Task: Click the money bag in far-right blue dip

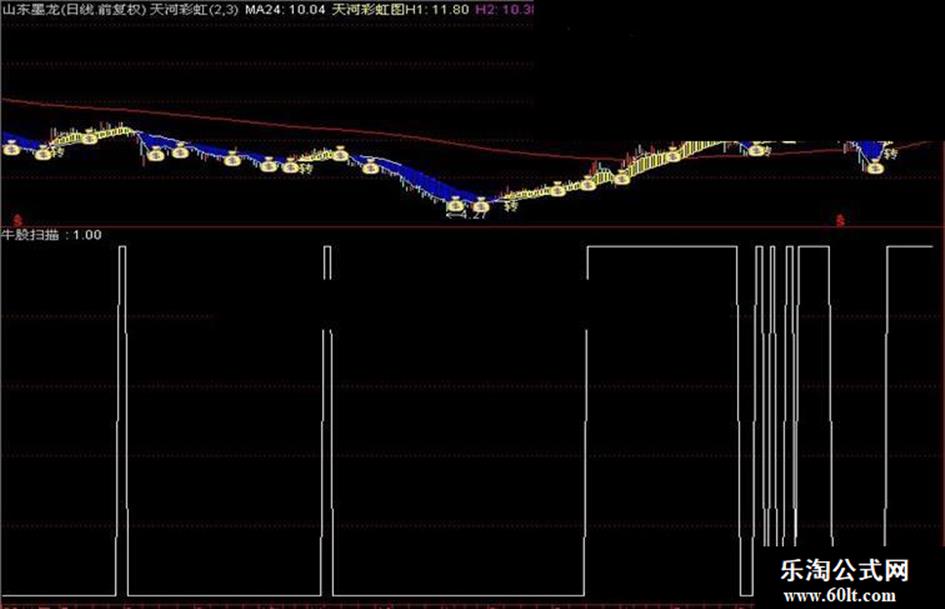Action: 874,166
